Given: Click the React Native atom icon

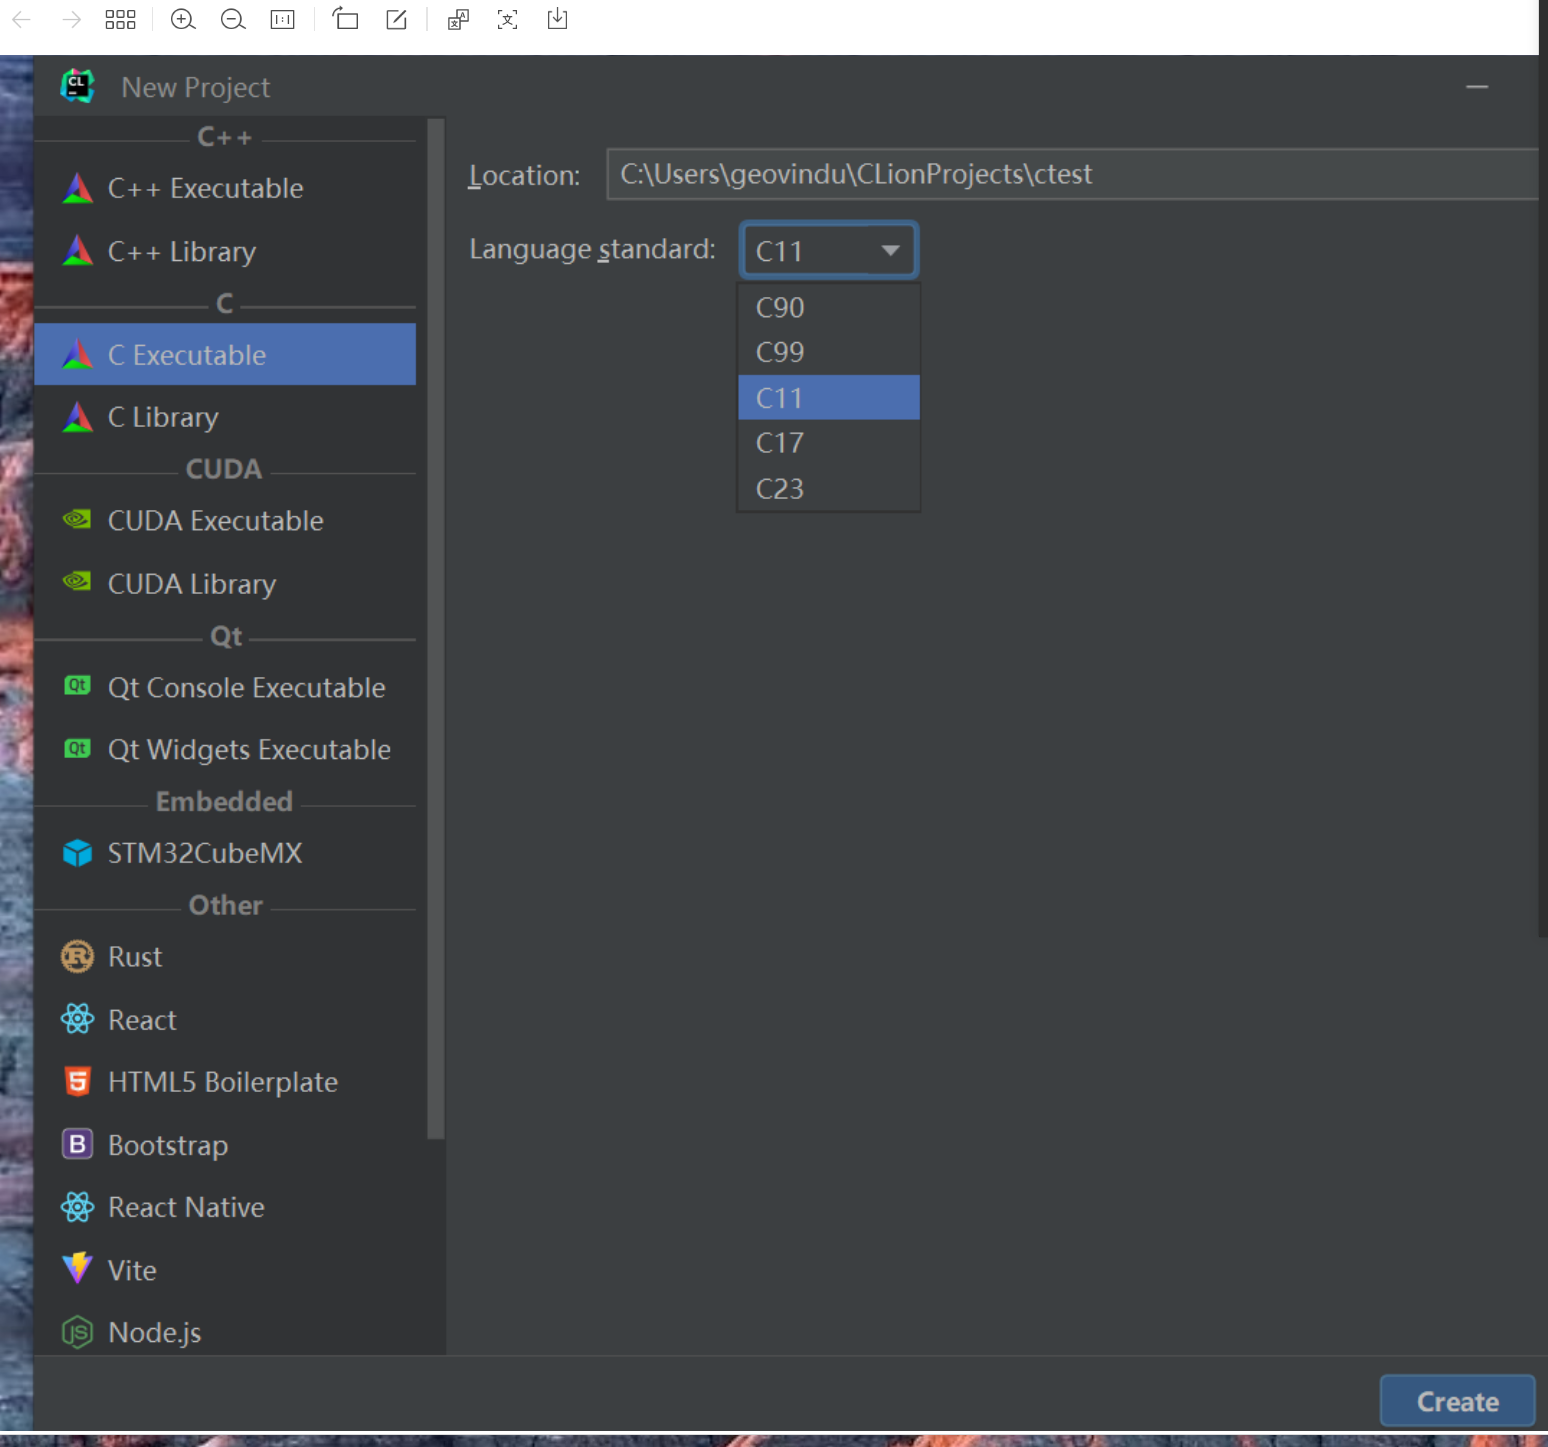Looking at the screenshot, I should click(77, 1207).
